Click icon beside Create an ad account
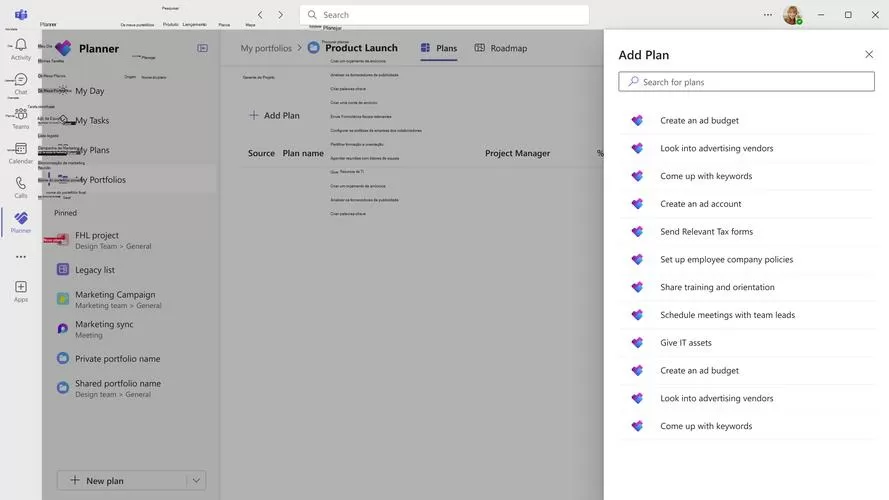Image resolution: width=889 pixels, height=500 pixels. pyautogui.click(x=637, y=204)
